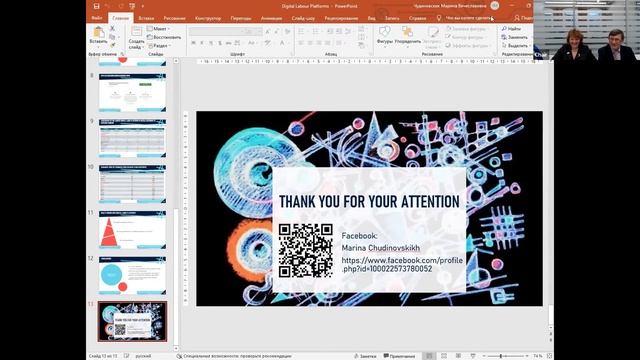This screenshot has width=640, height=360.
Task: Click the Восстановить reset button
Action: pos(164,37)
